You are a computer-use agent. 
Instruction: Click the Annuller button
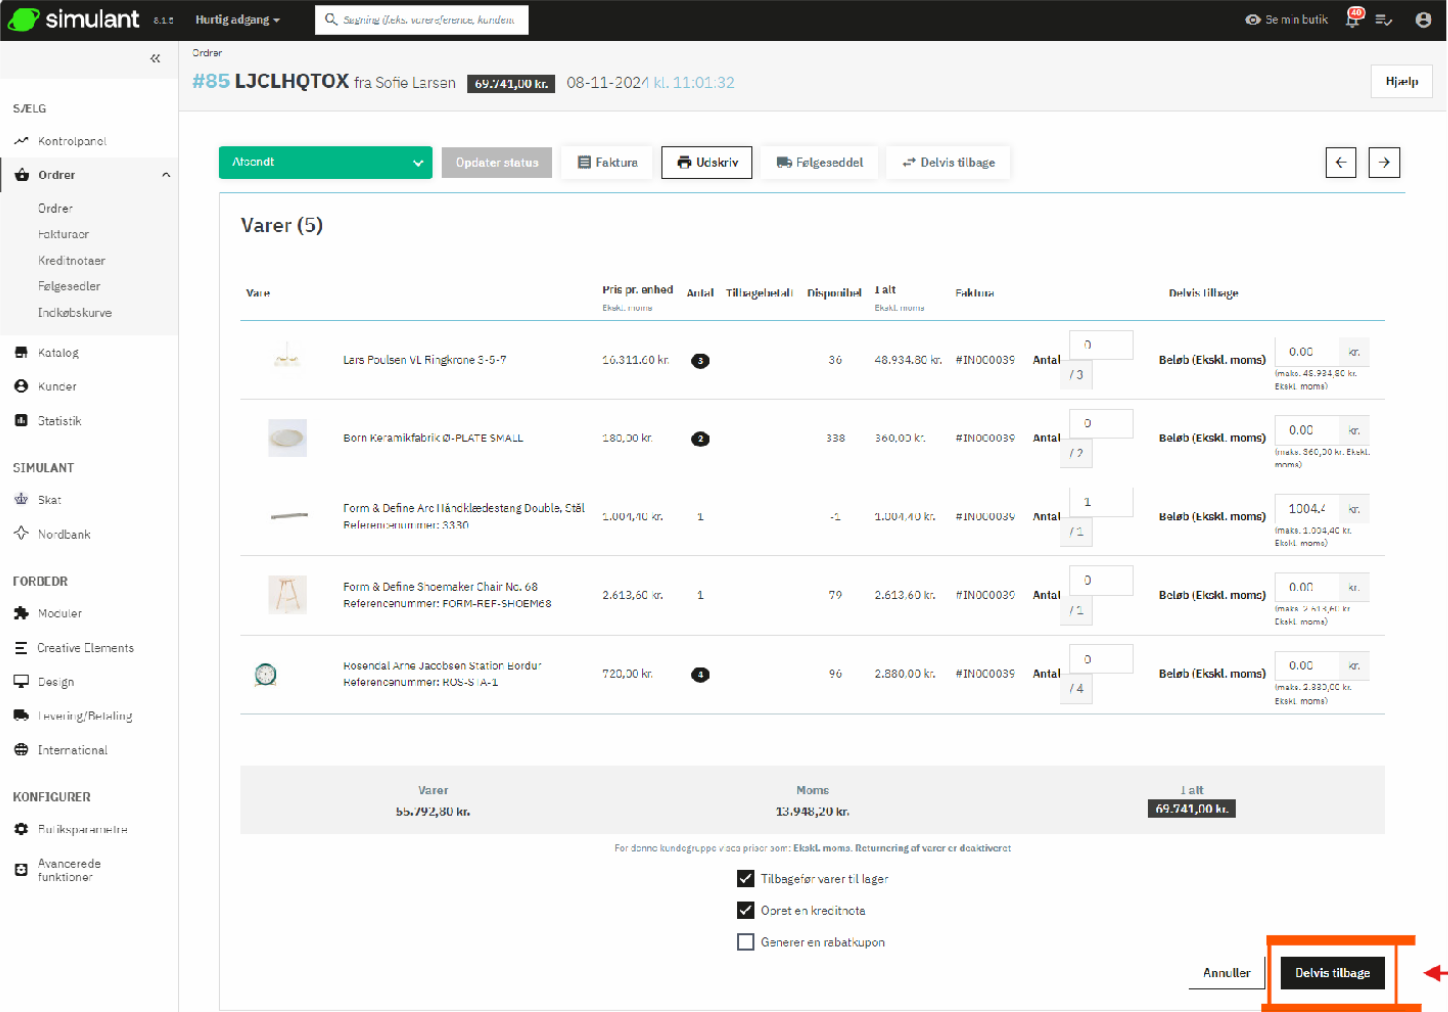tap(1226, 973)
